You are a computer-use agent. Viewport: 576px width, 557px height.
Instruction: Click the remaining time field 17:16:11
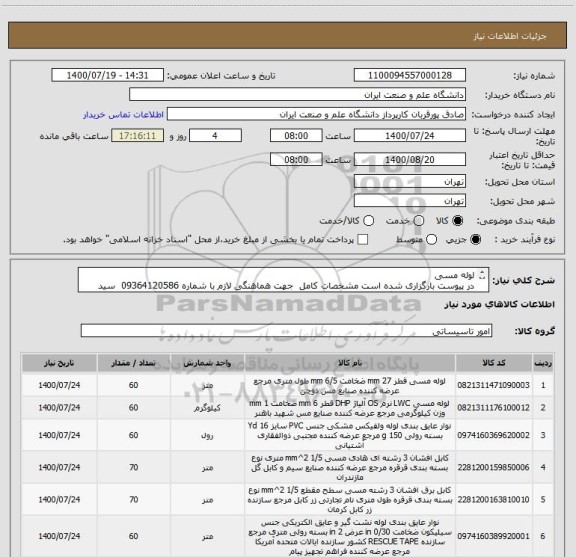(137, 136)
